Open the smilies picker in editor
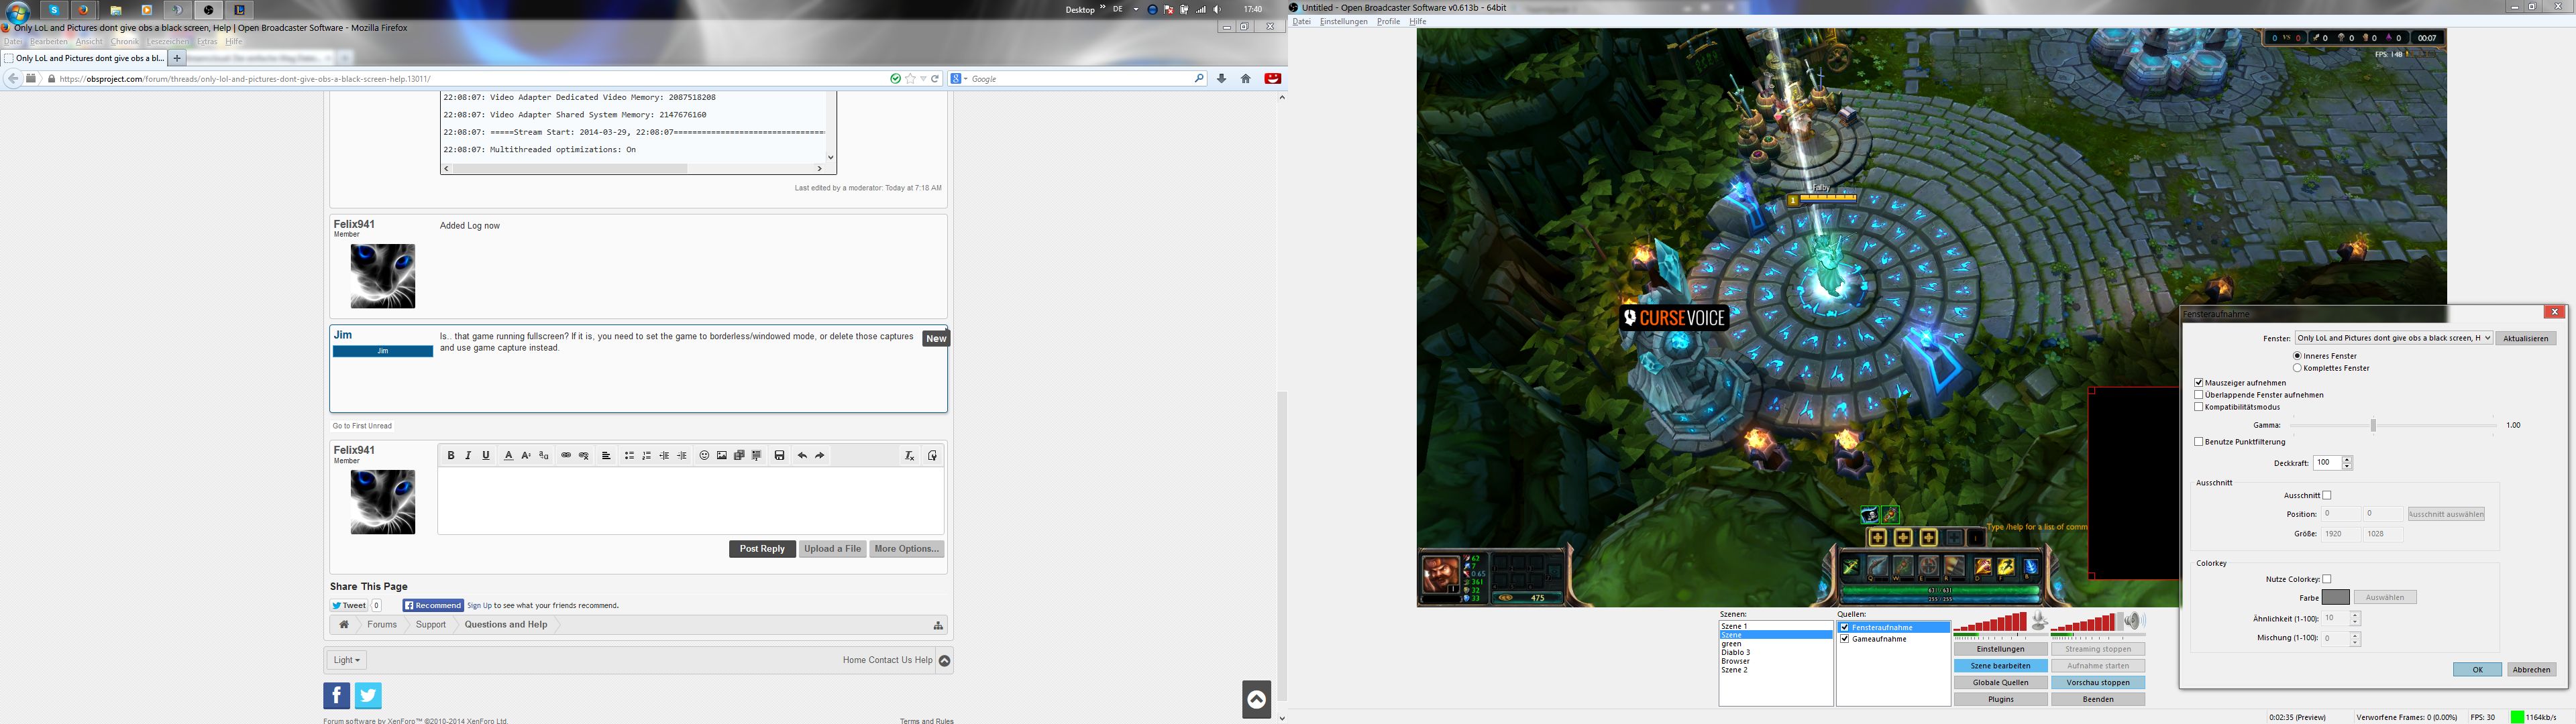This screenshot has width=2576, height=724. (x=704, y=456)
